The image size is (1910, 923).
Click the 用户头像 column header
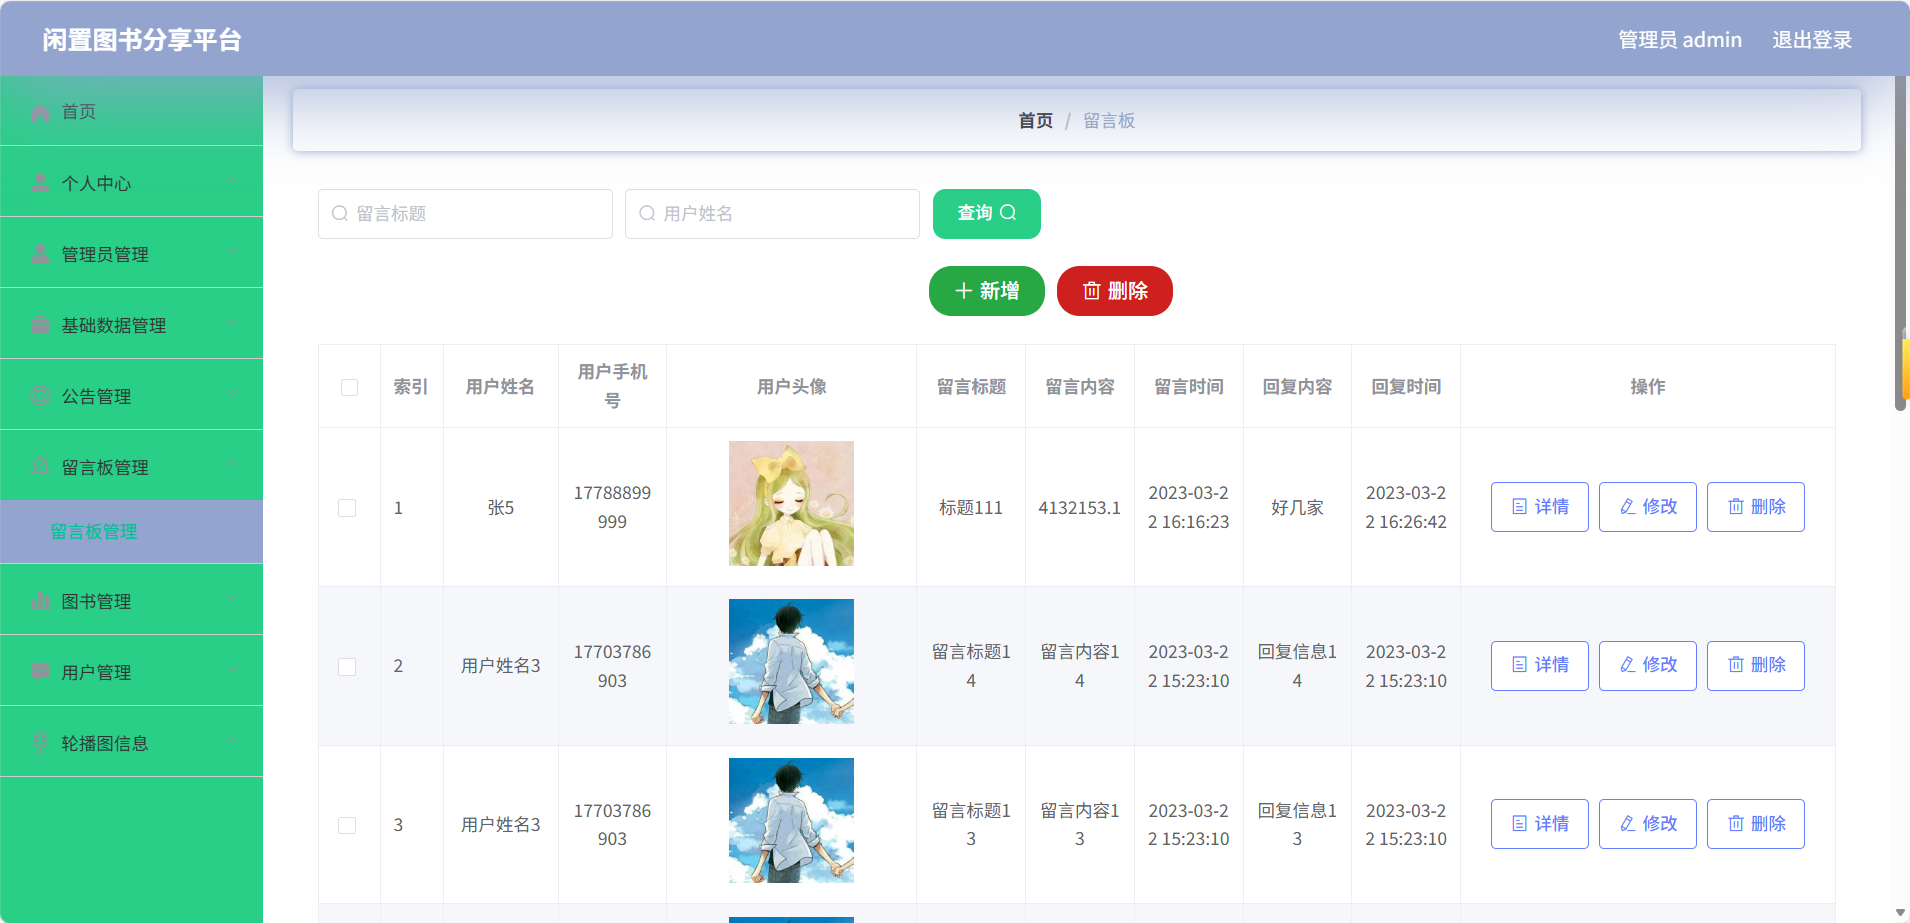point(791,387)
